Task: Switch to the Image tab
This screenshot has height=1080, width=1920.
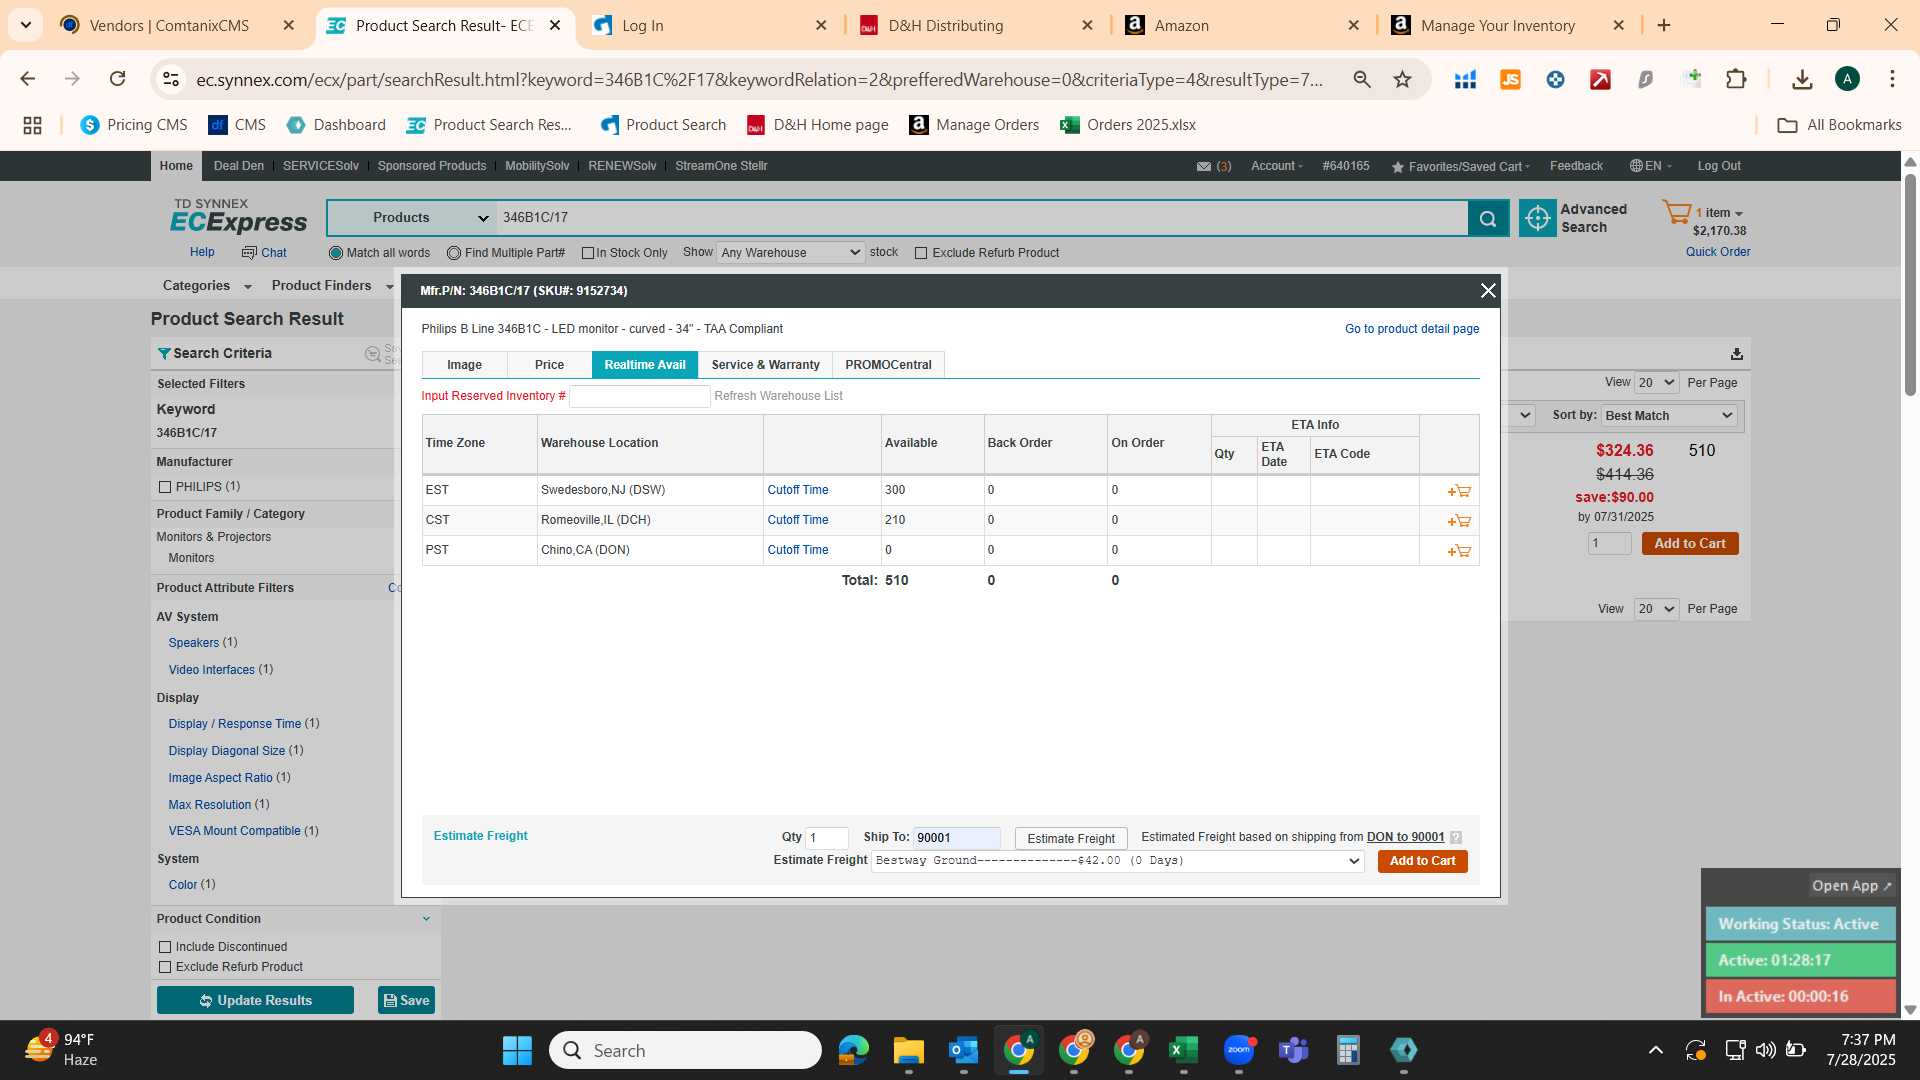Action: 464,365
